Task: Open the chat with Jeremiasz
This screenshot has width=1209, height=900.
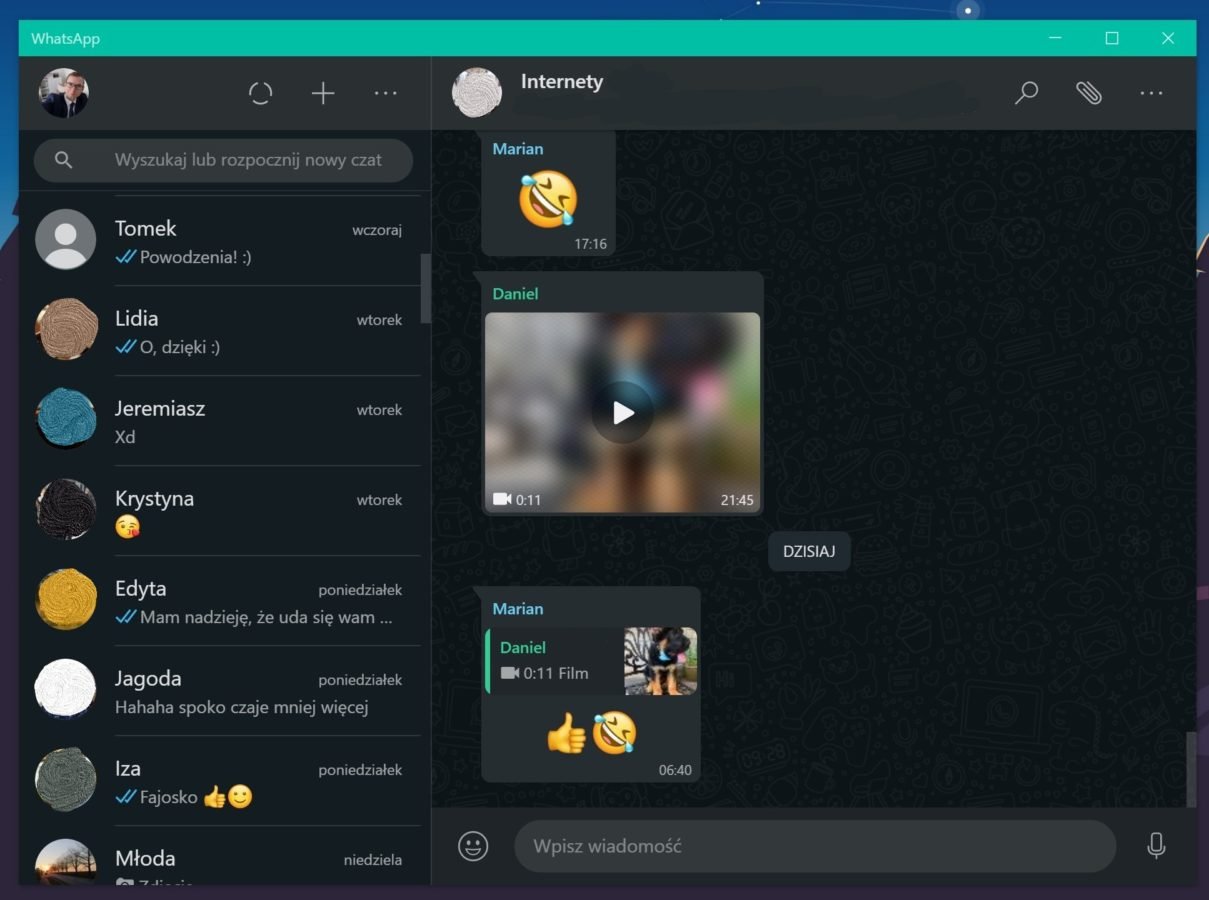Action: pos(225,421)
